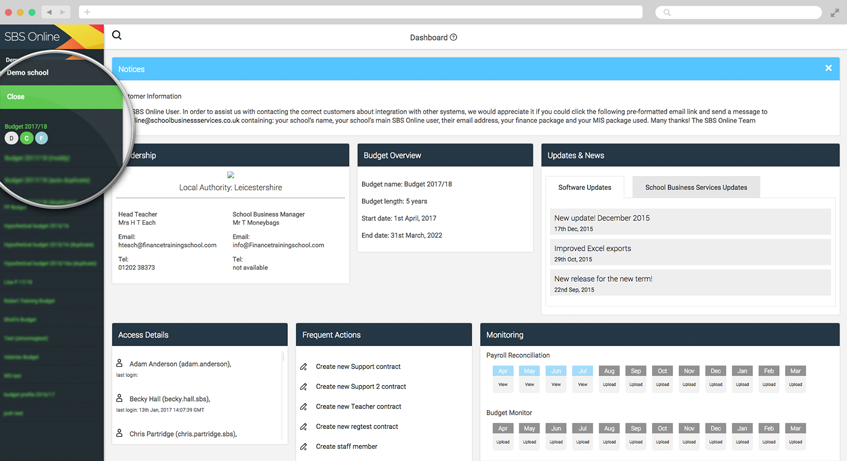Click the user icon next to Adam Anderson
Viewport: 847px width, 461px height.
coord(120,364)
